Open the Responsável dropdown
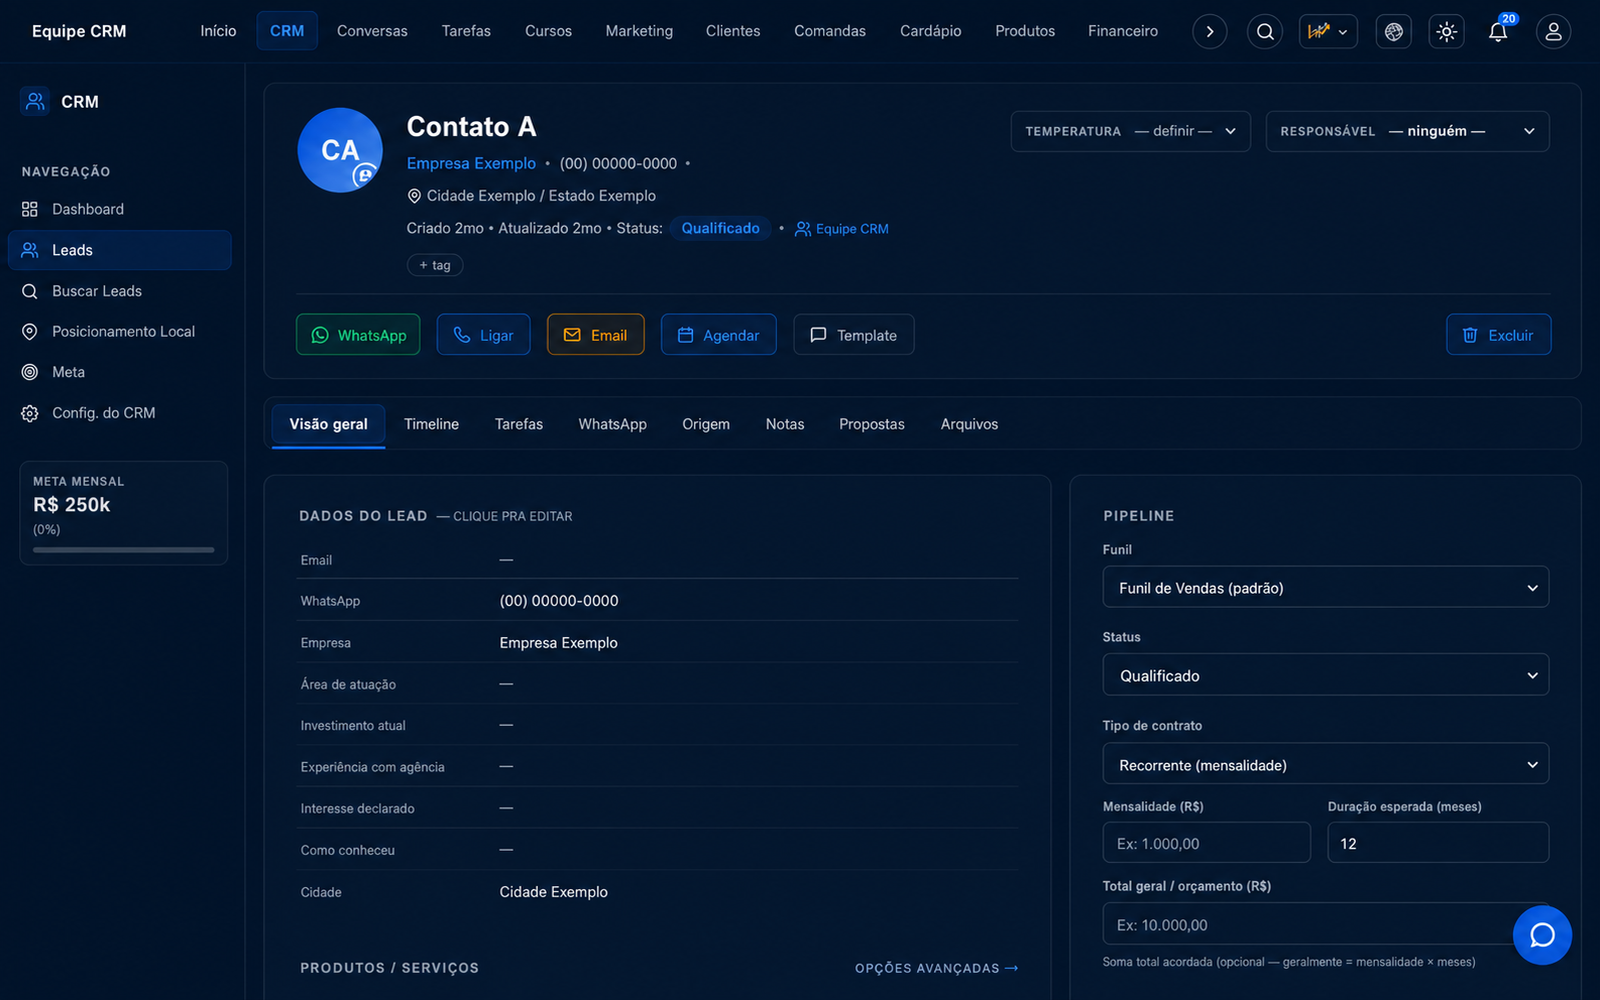The height and width of the screenshot is (1000, 1600). (1407, 131)
